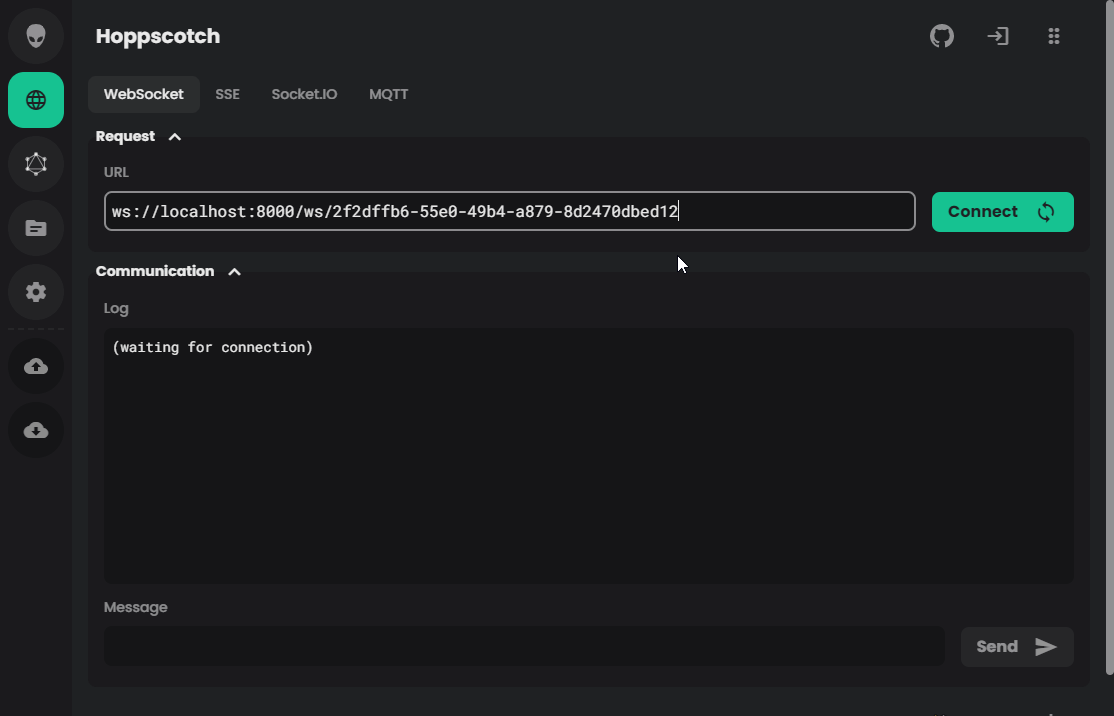
Task: Switch to the MQTT tab
Action: pos(389,94)
